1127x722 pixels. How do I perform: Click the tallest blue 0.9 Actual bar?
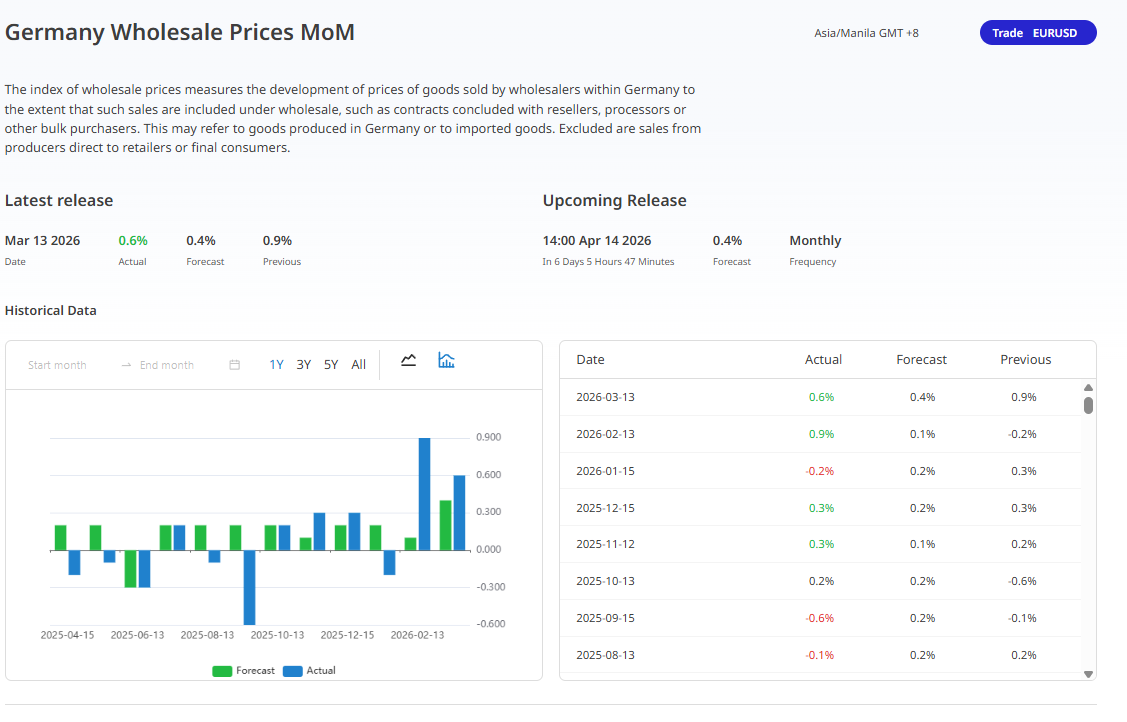tap(424, 494)
